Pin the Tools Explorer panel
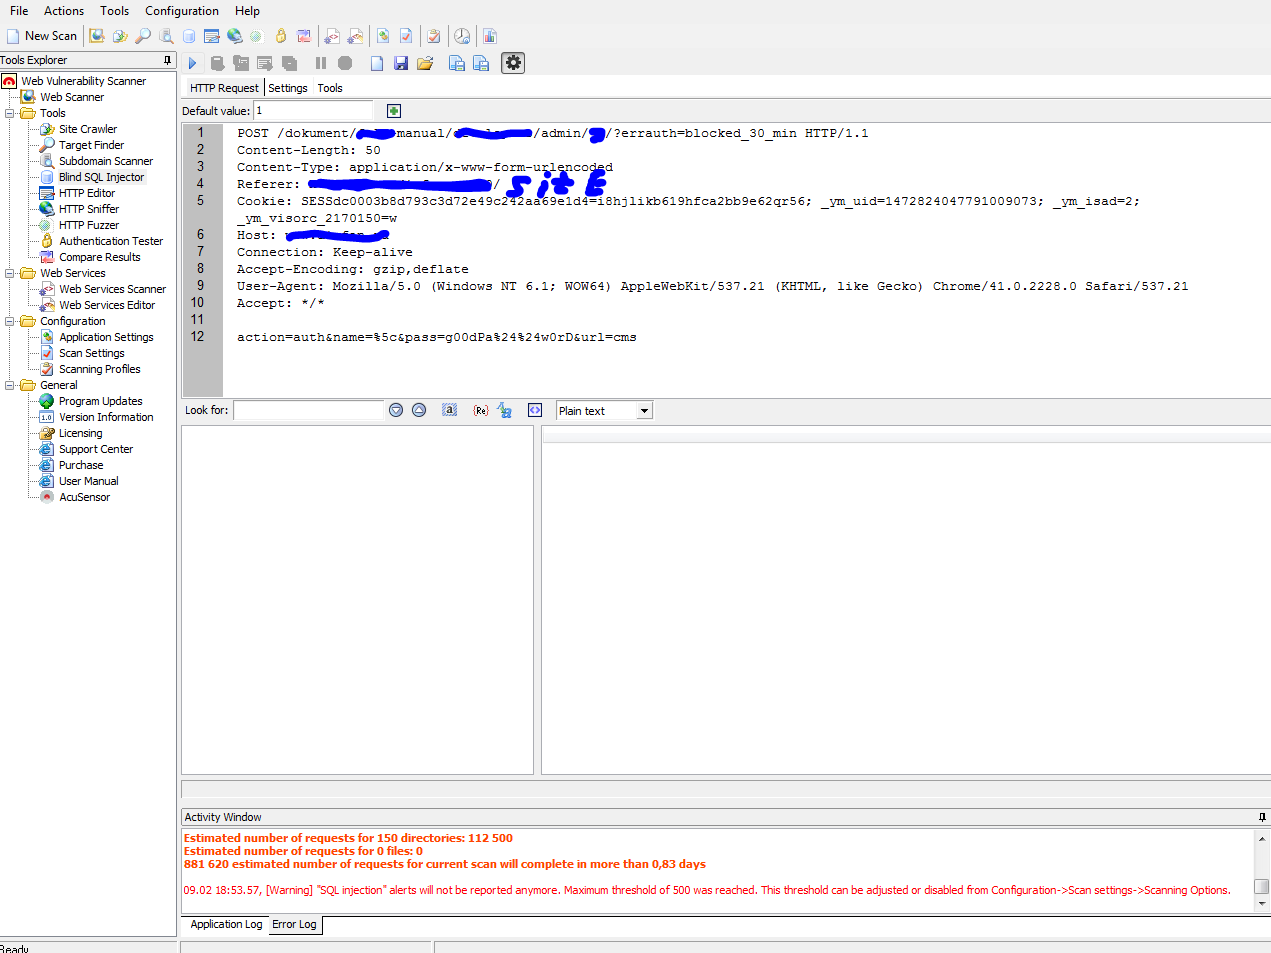The width and height of the screenshot is (1271, 953). click(x=167, y=60)
